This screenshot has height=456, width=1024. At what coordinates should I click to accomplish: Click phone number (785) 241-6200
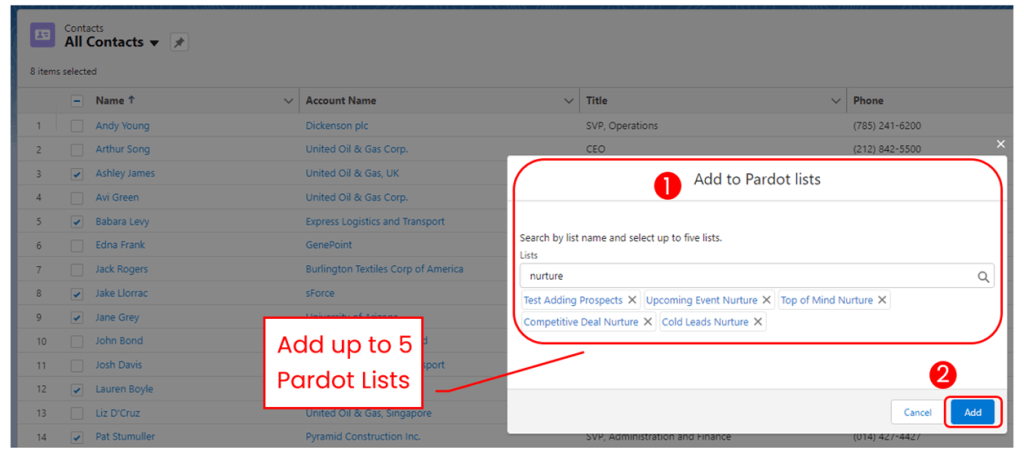pos(887,125)
